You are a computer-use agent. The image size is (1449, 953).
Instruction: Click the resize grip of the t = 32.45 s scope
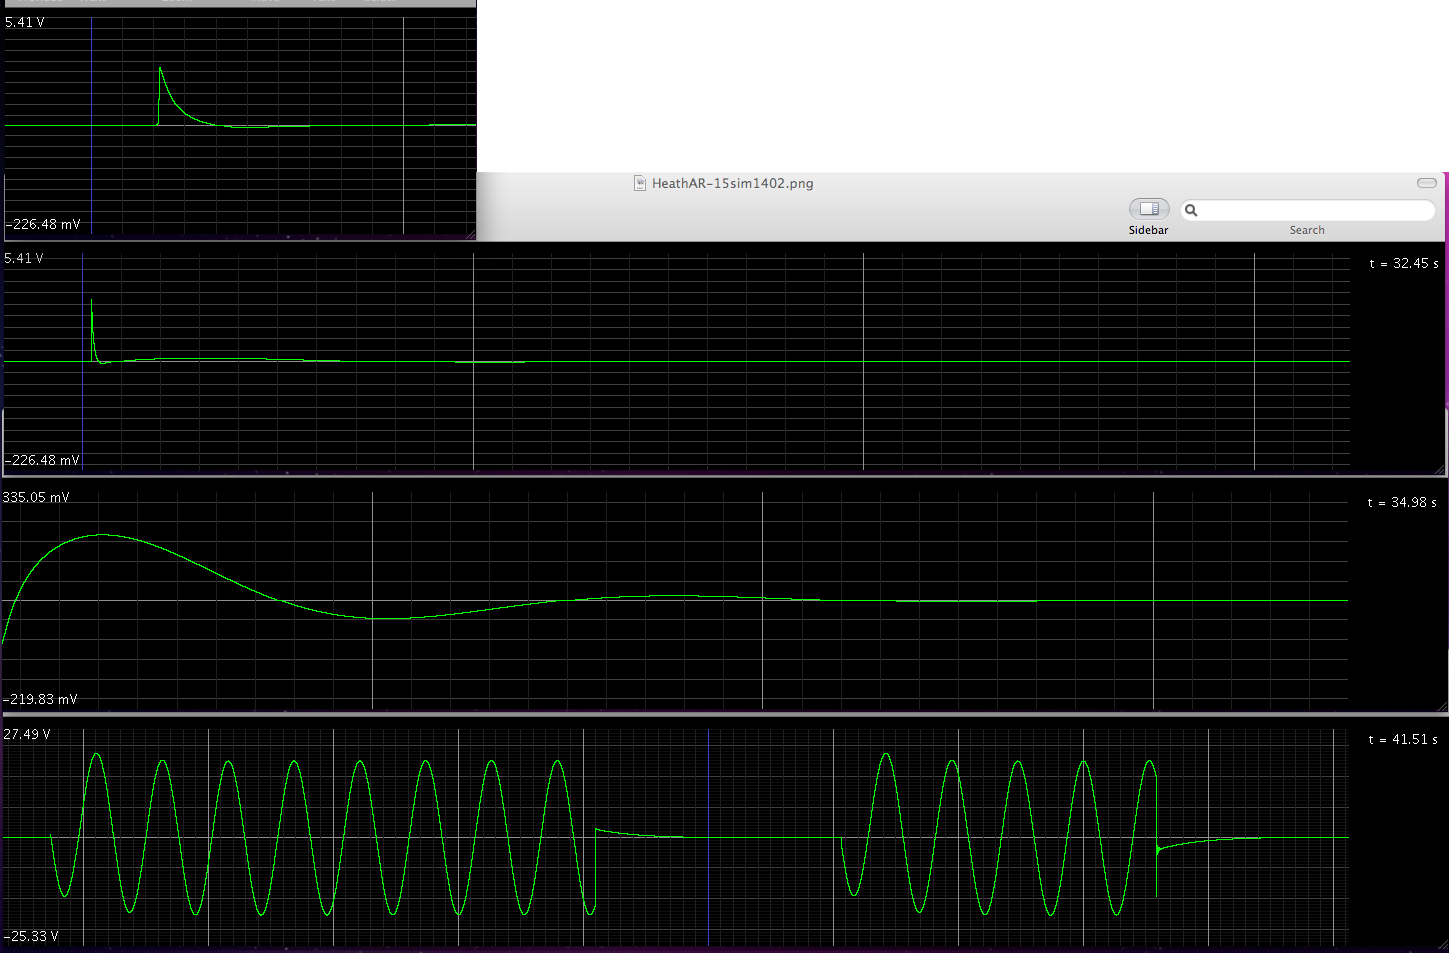point(1440,470)
